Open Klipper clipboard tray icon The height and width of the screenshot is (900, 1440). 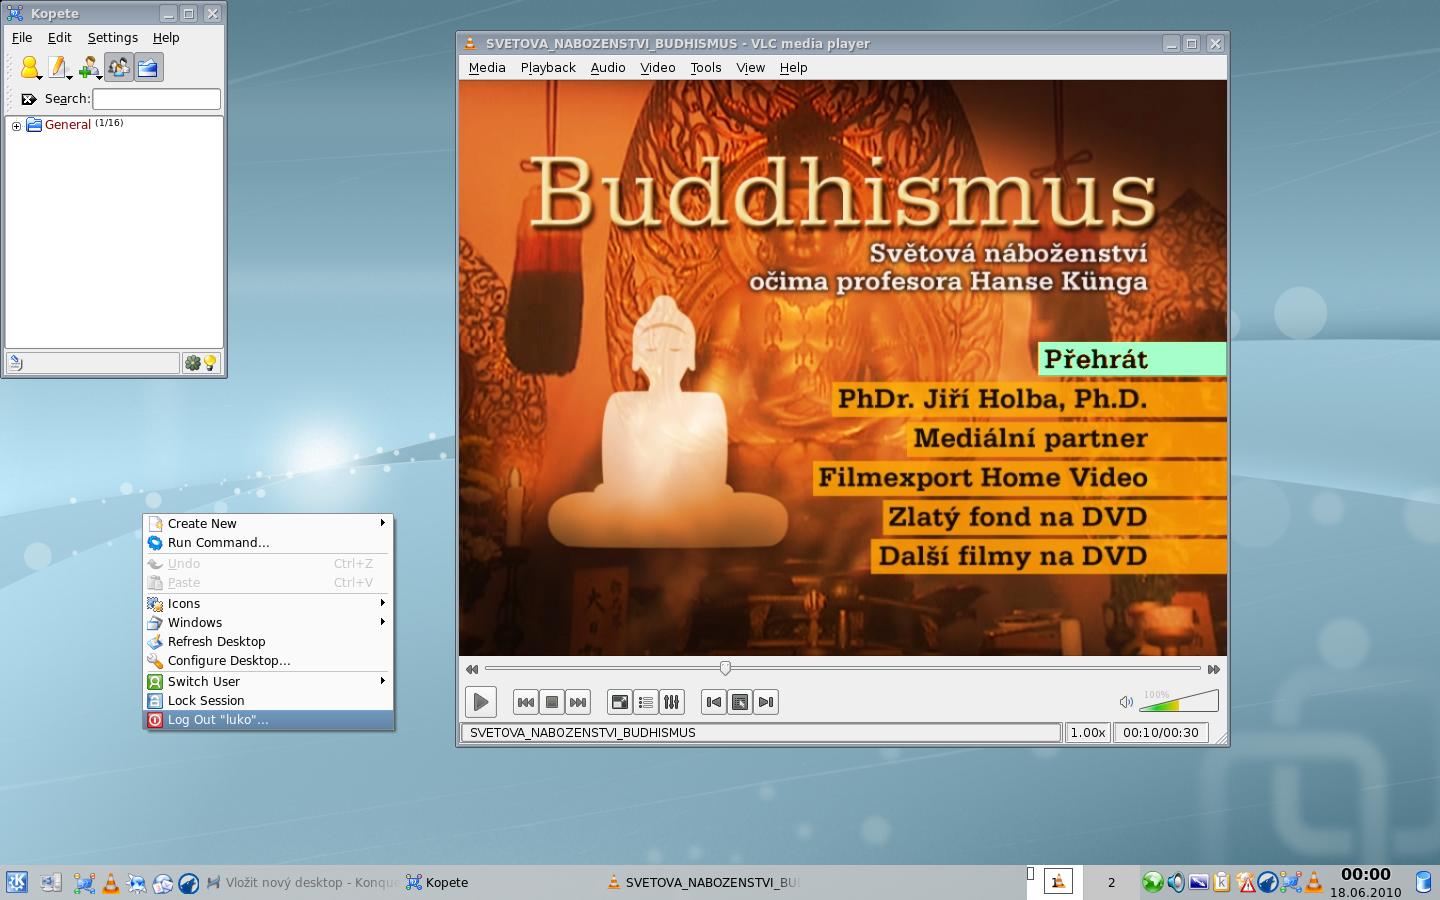[1221, 882]
